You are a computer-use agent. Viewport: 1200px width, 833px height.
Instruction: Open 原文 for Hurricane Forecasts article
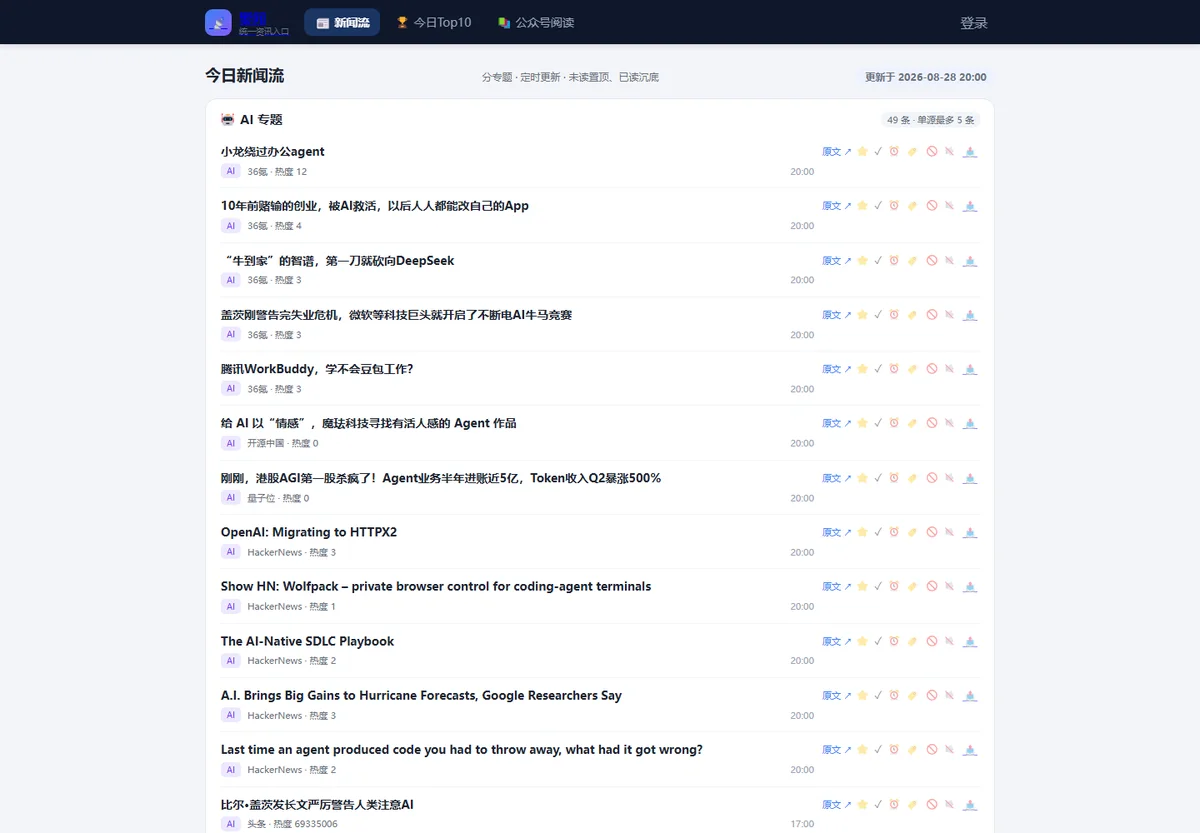pos(836,695)
